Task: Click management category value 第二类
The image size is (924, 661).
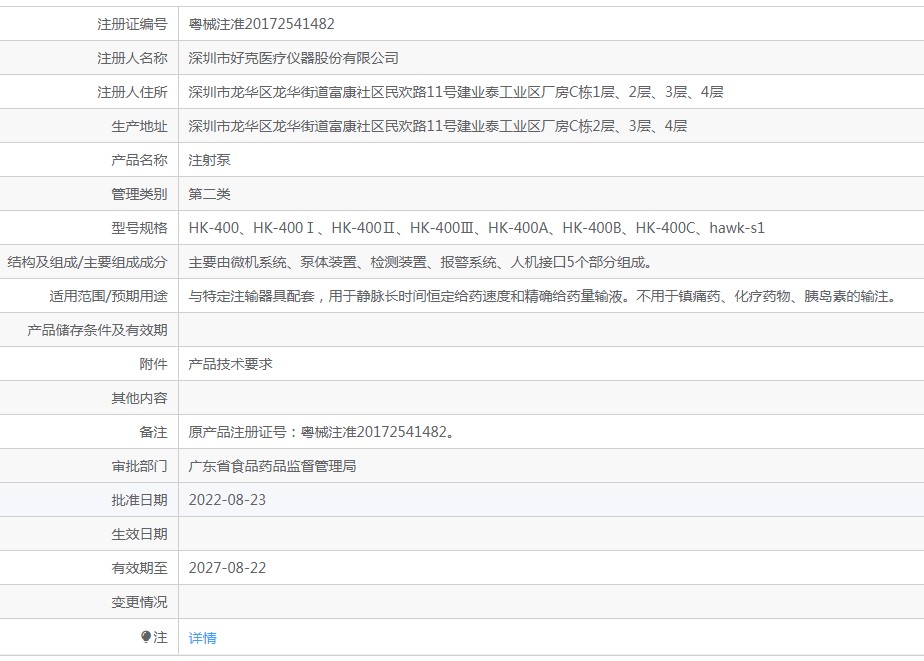Action: [x=209, y=194]
